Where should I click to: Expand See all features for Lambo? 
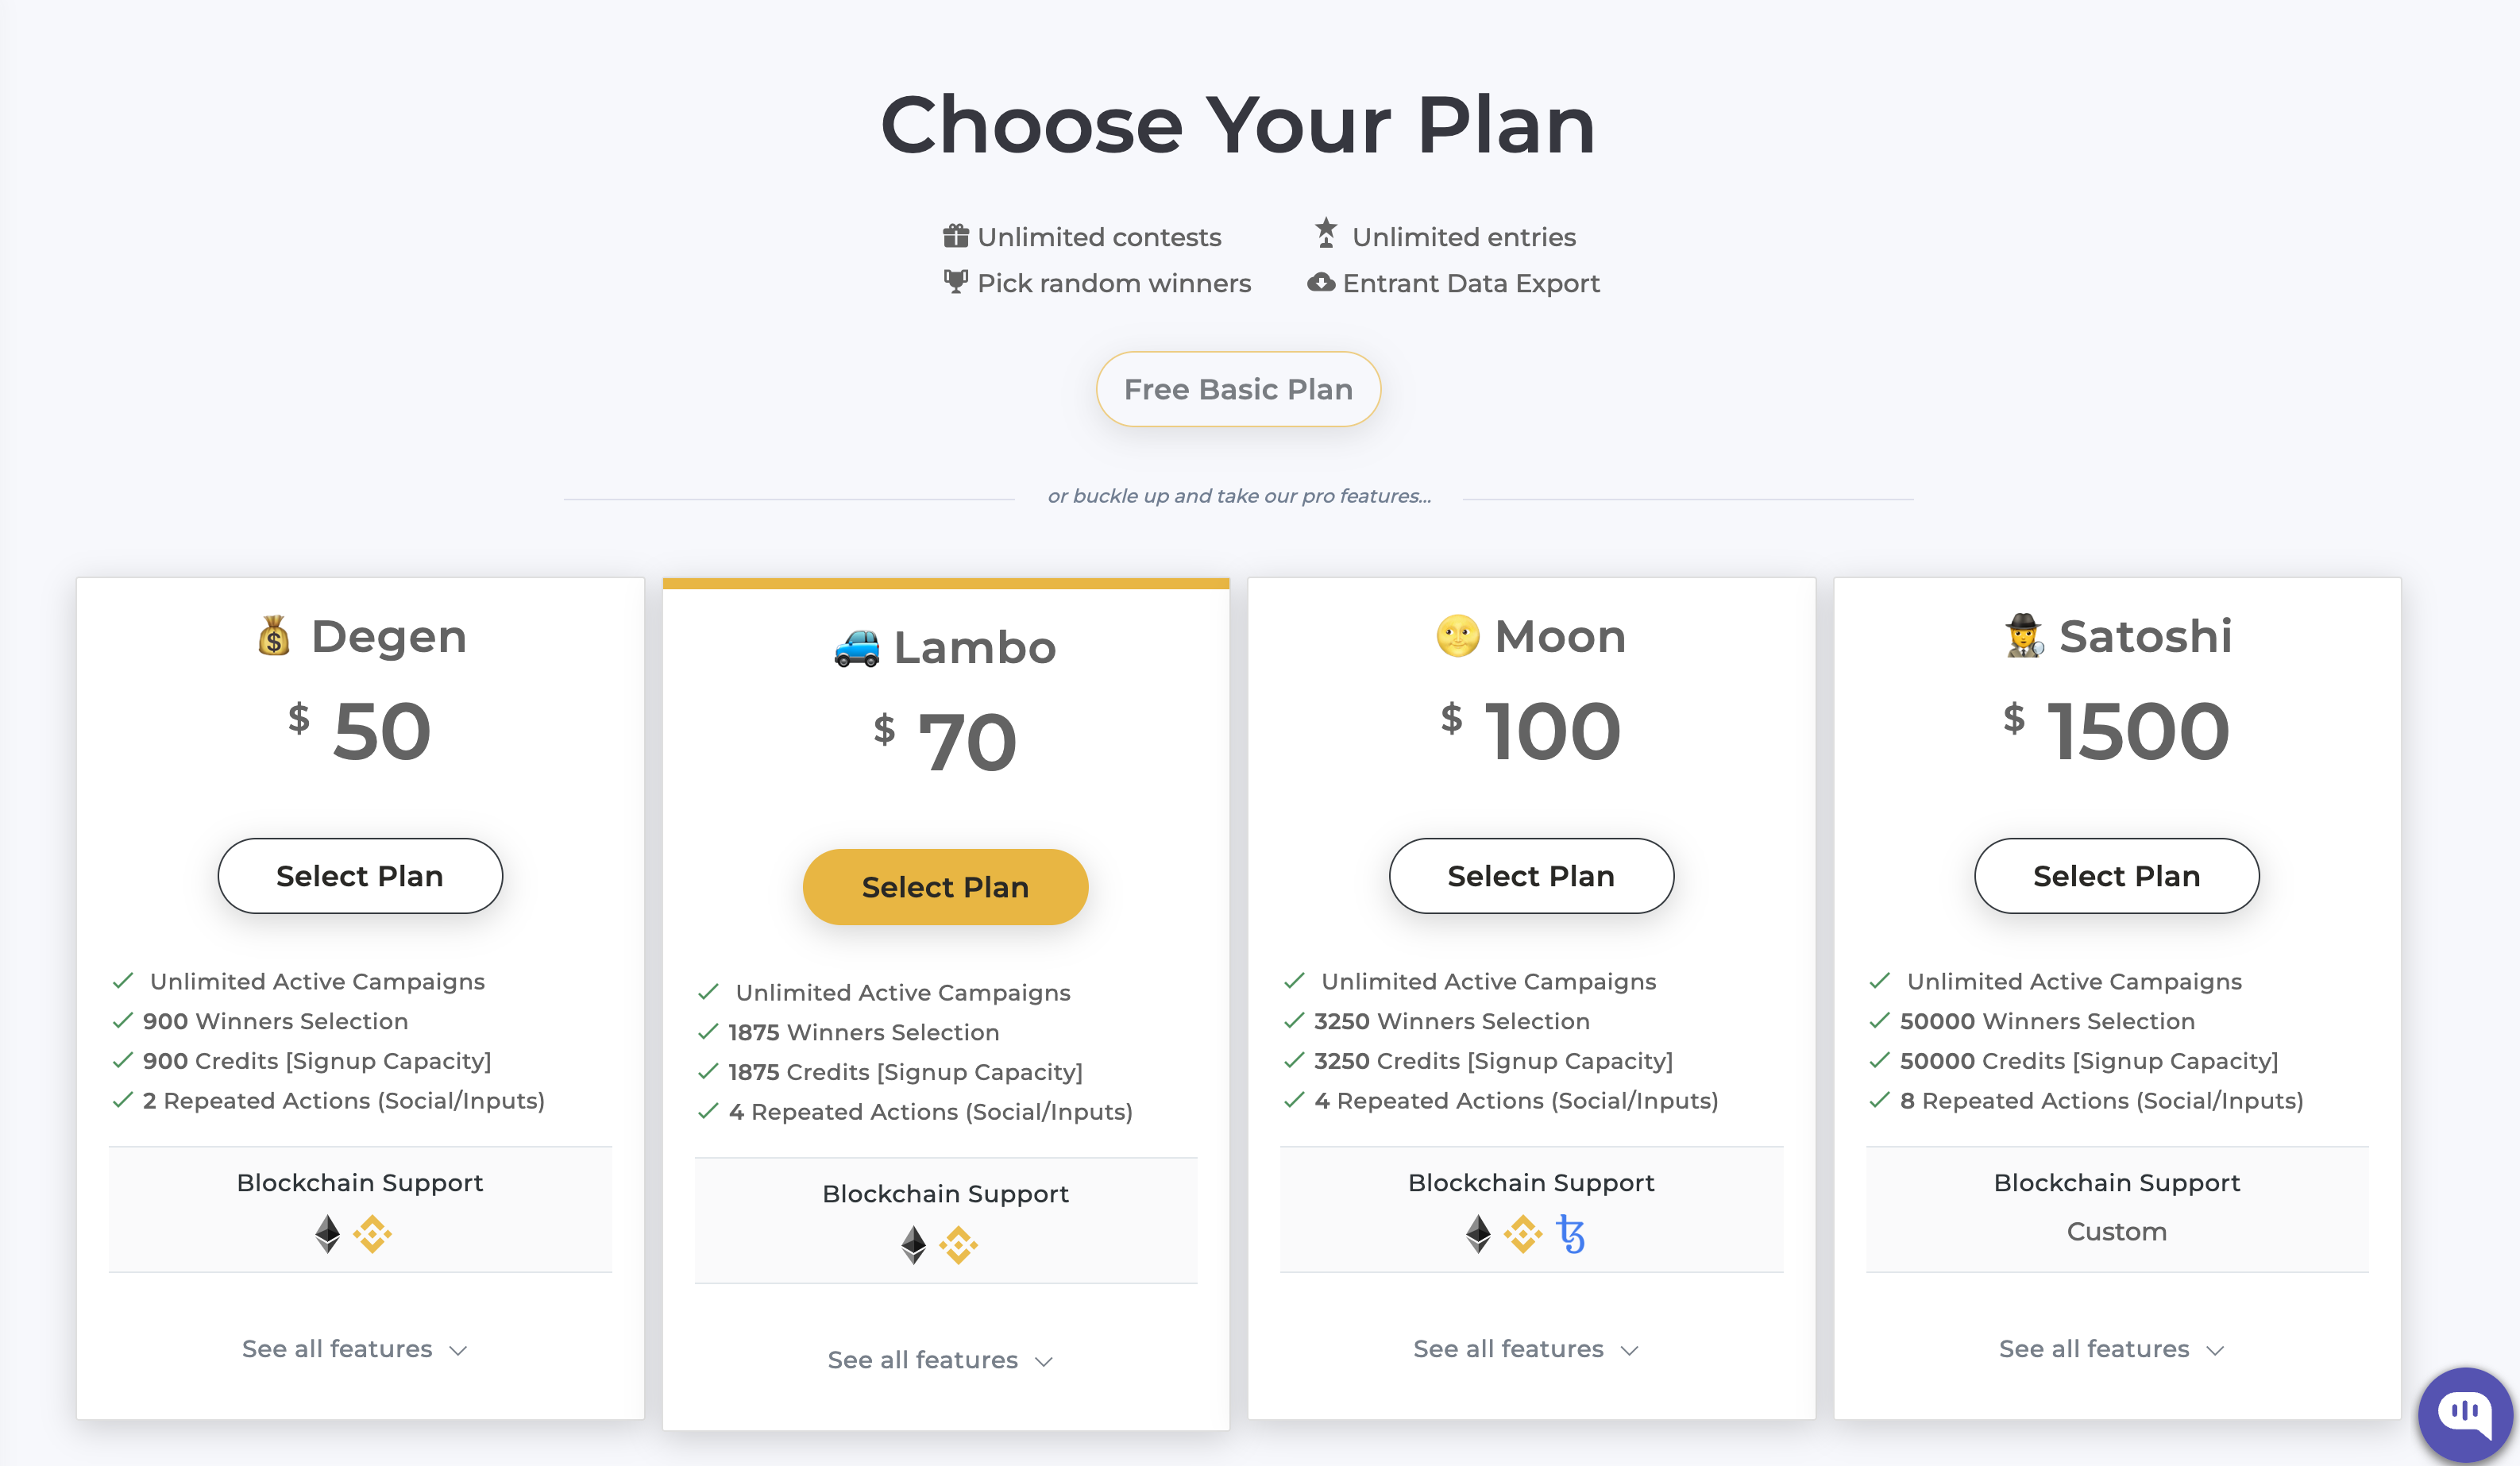pyautogui.click(x=941, y=1360)
